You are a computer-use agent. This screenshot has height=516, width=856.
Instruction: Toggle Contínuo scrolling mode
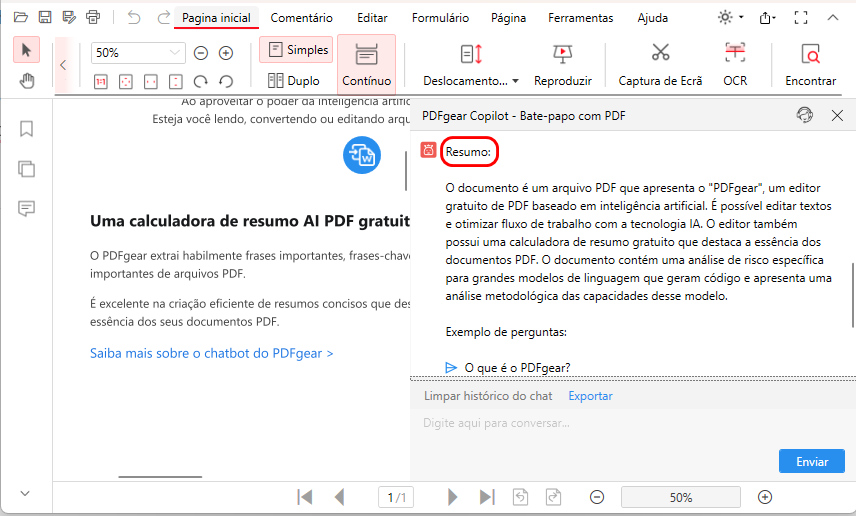click(x=366, y=63)
